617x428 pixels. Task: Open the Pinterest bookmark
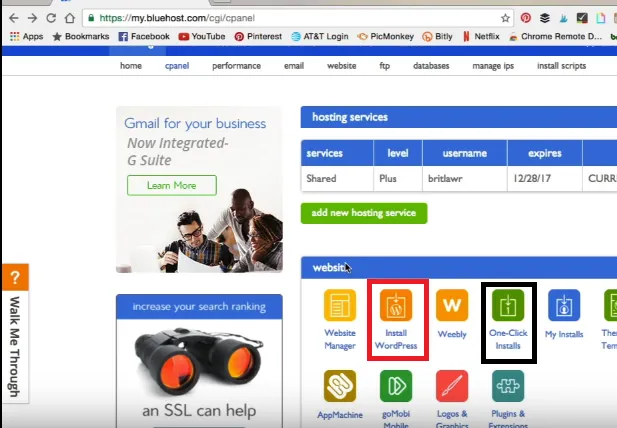coord(258,37)
